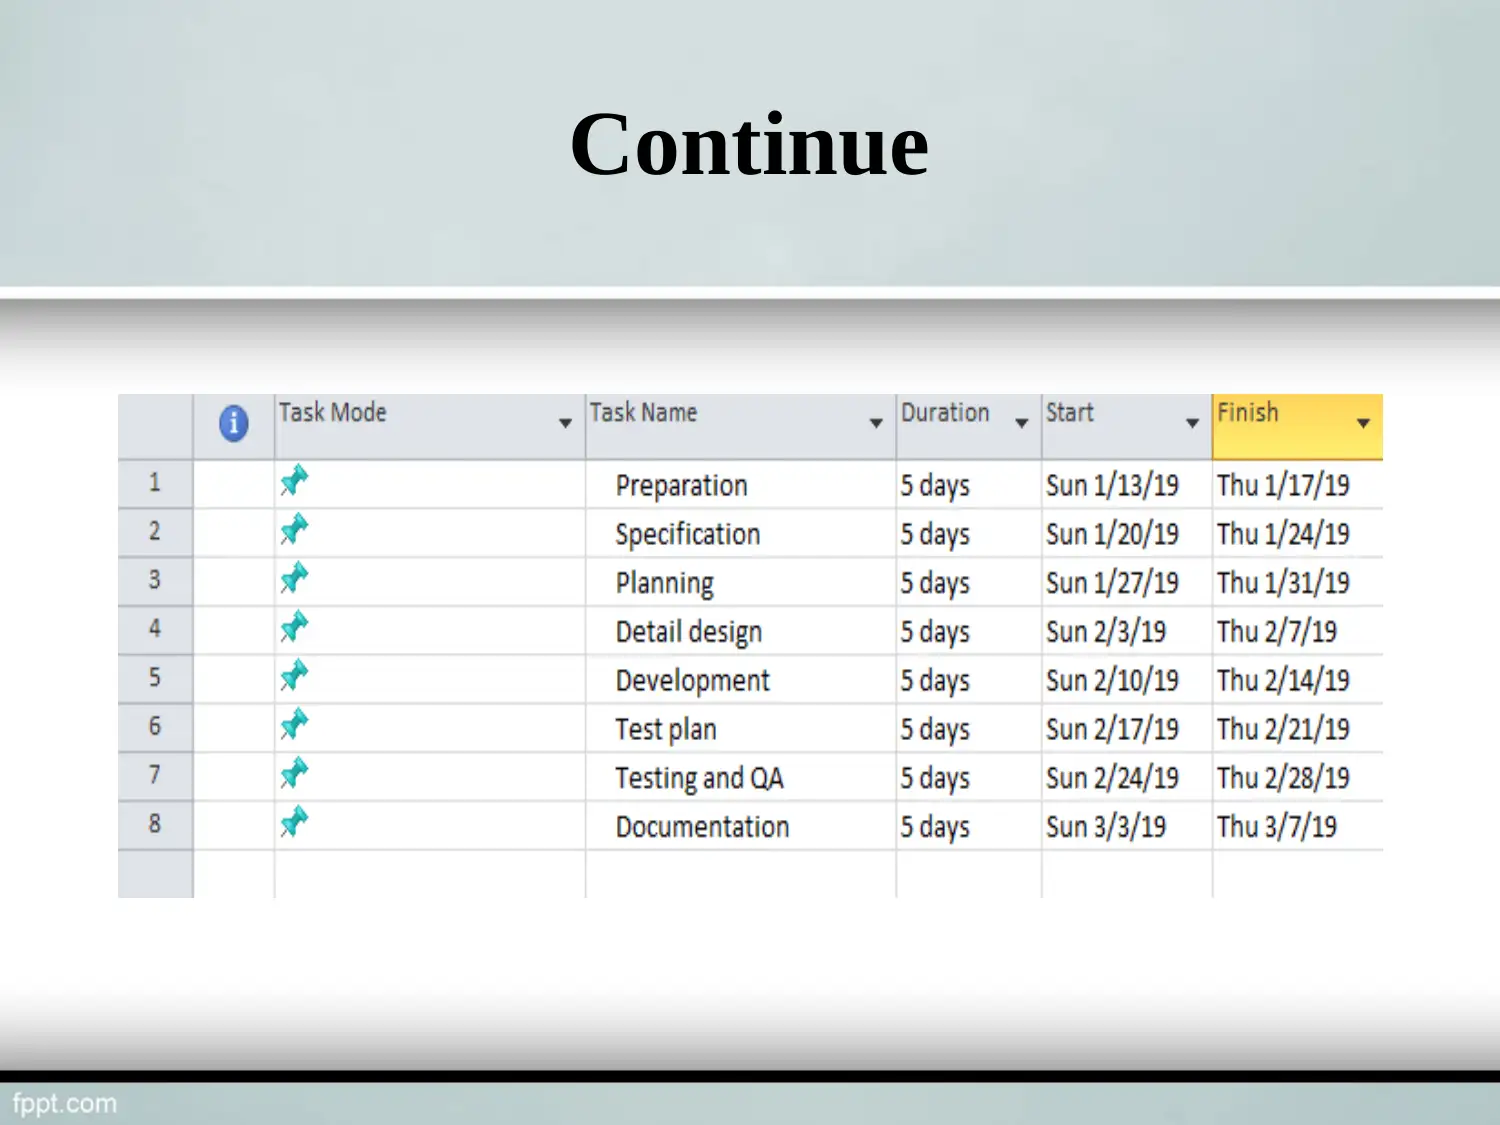Click the Test plan task name cell
Screen dimensions: 1500x1125
click(741, 729)
